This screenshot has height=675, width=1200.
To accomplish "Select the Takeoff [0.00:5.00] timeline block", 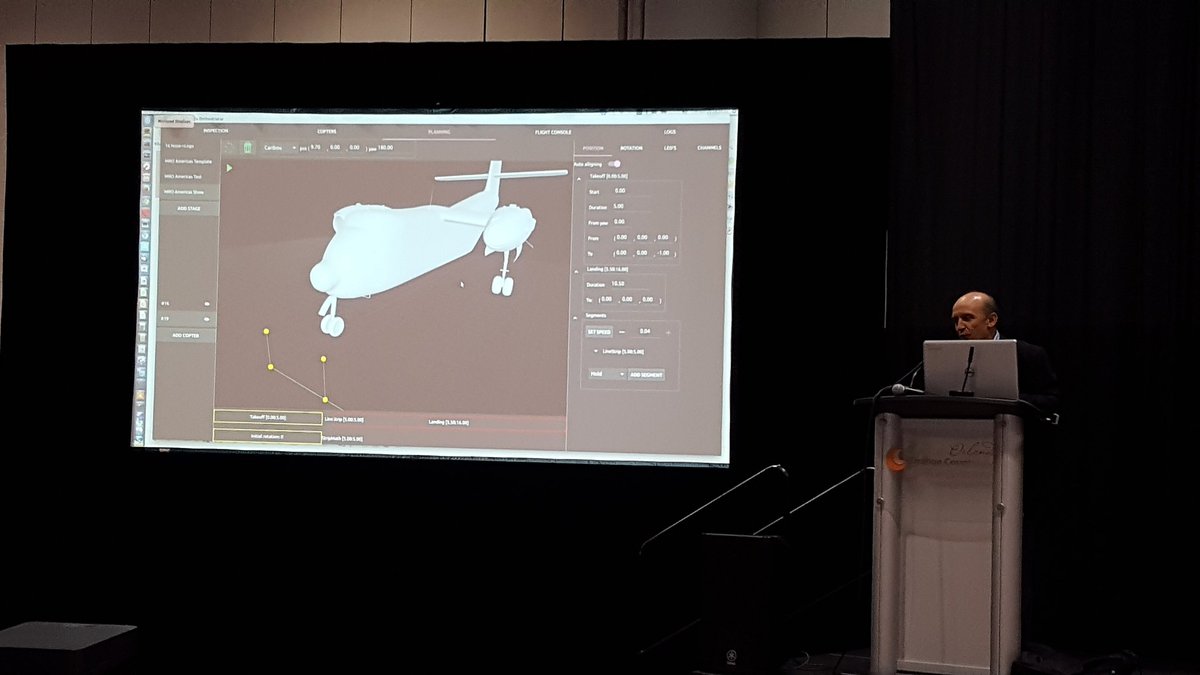I will (268, 417).
